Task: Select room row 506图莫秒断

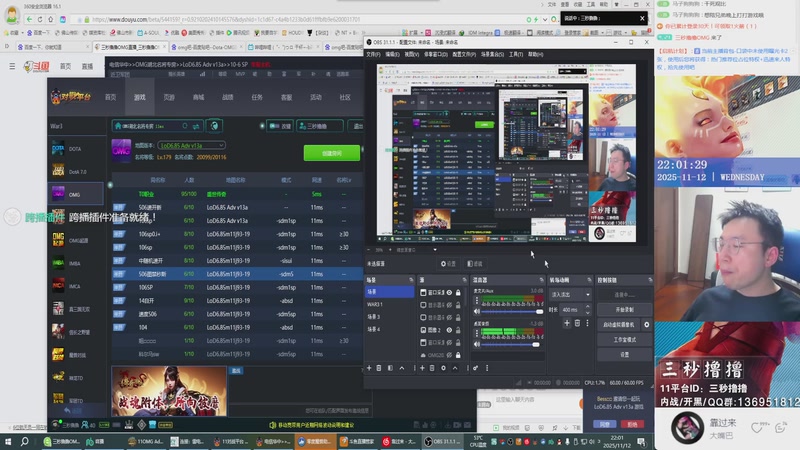Action: (x=237, y=274)
